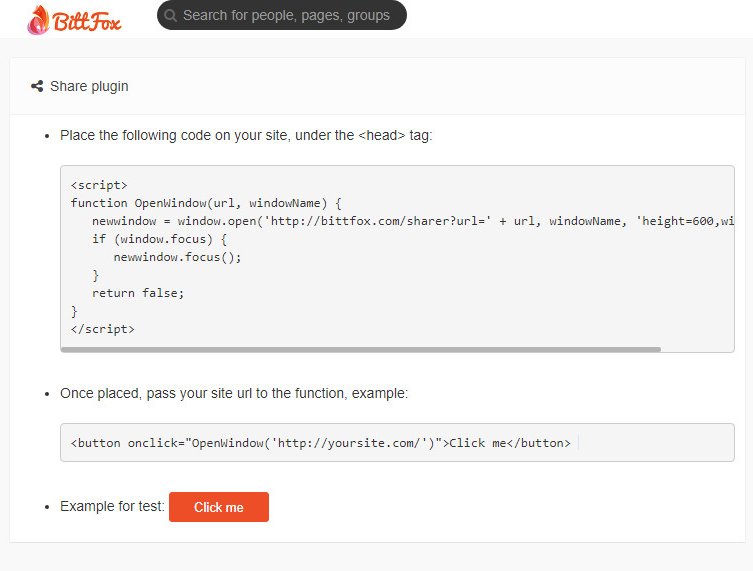This screenshot has height=571, width=753.
Task: Click the orange Click me button
Action: pyautogui.click(x=219, y=507)
